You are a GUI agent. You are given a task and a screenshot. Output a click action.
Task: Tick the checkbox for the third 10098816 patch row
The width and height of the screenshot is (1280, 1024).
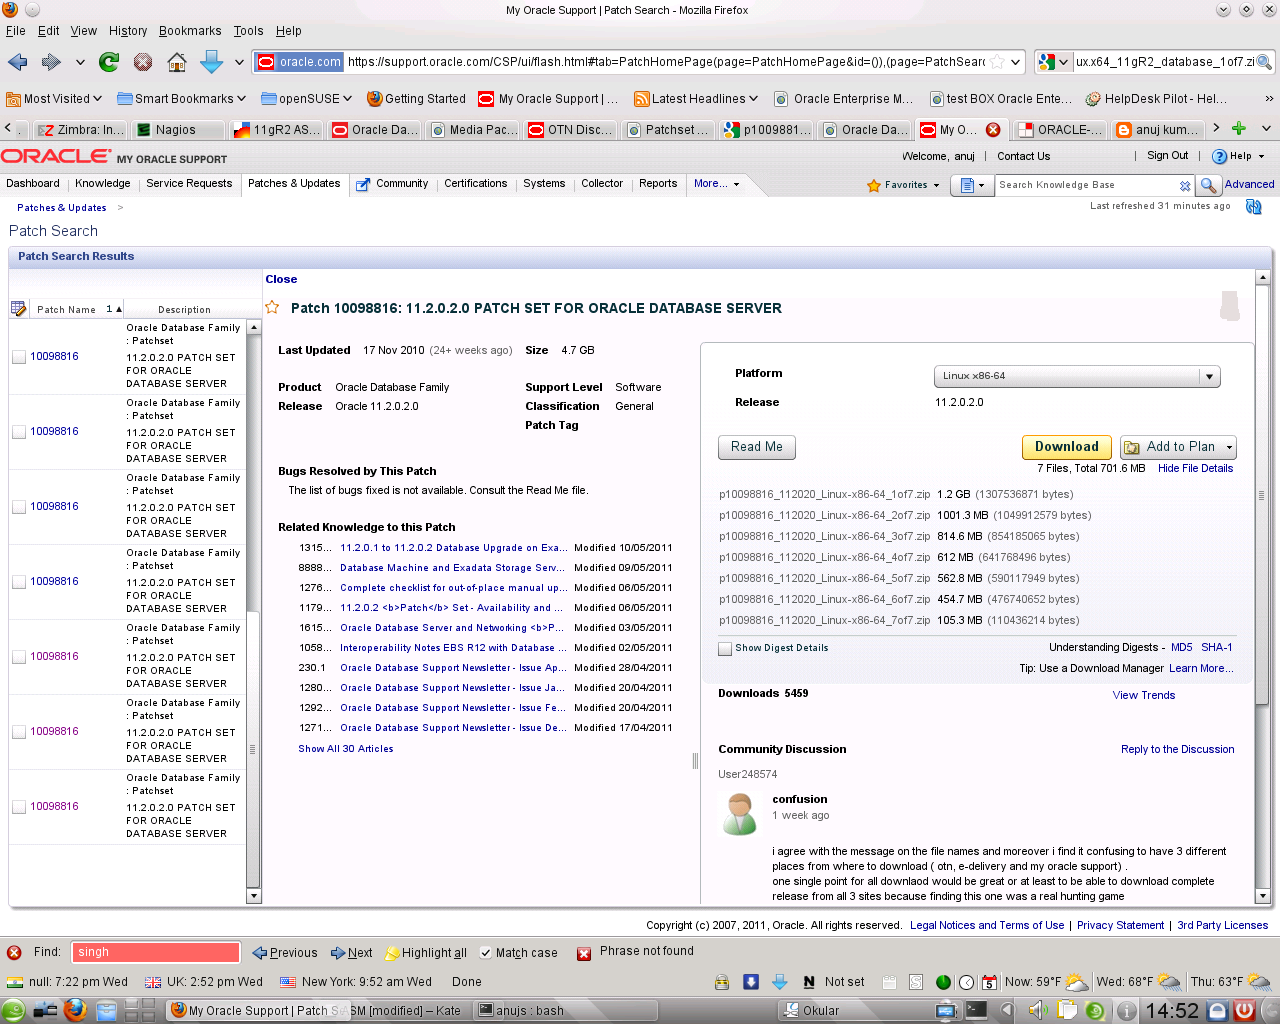19,507
